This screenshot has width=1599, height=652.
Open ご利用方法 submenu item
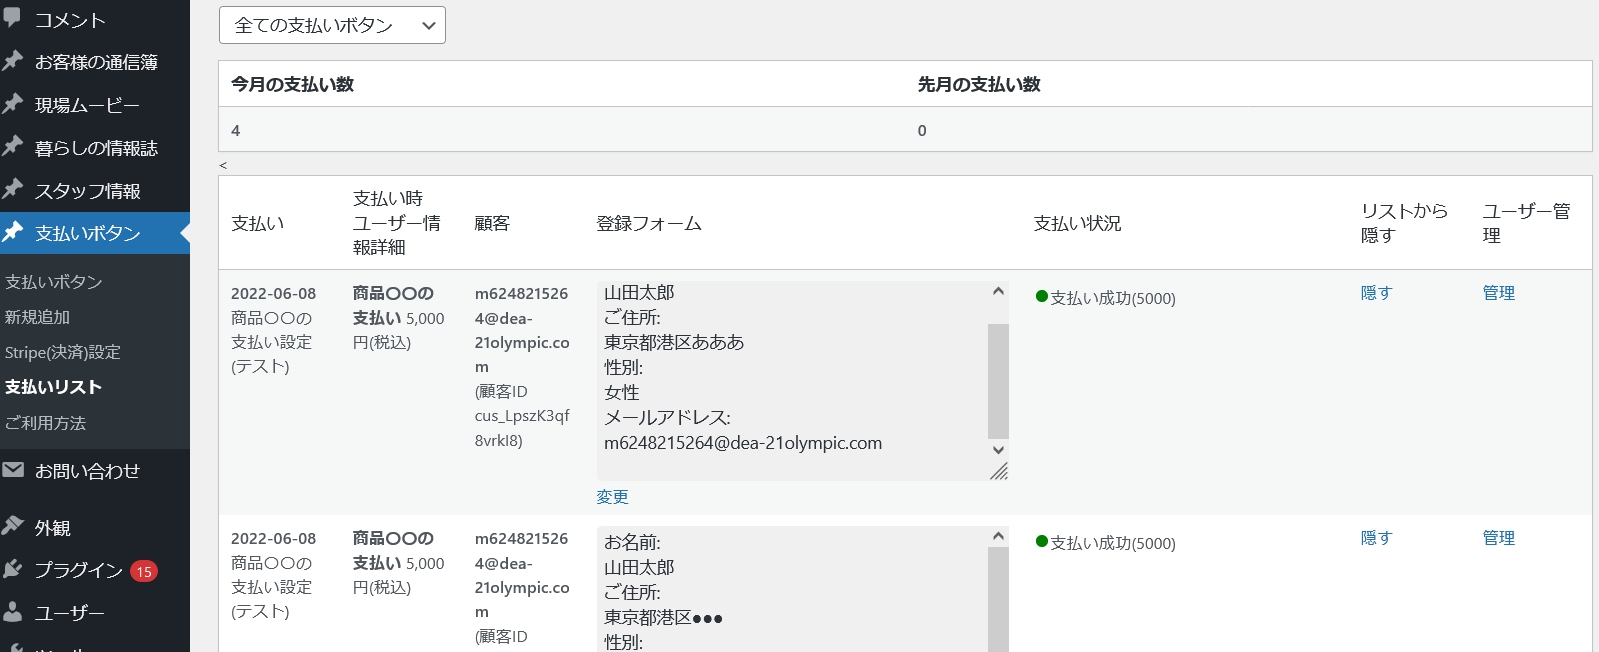pos(45,423)
